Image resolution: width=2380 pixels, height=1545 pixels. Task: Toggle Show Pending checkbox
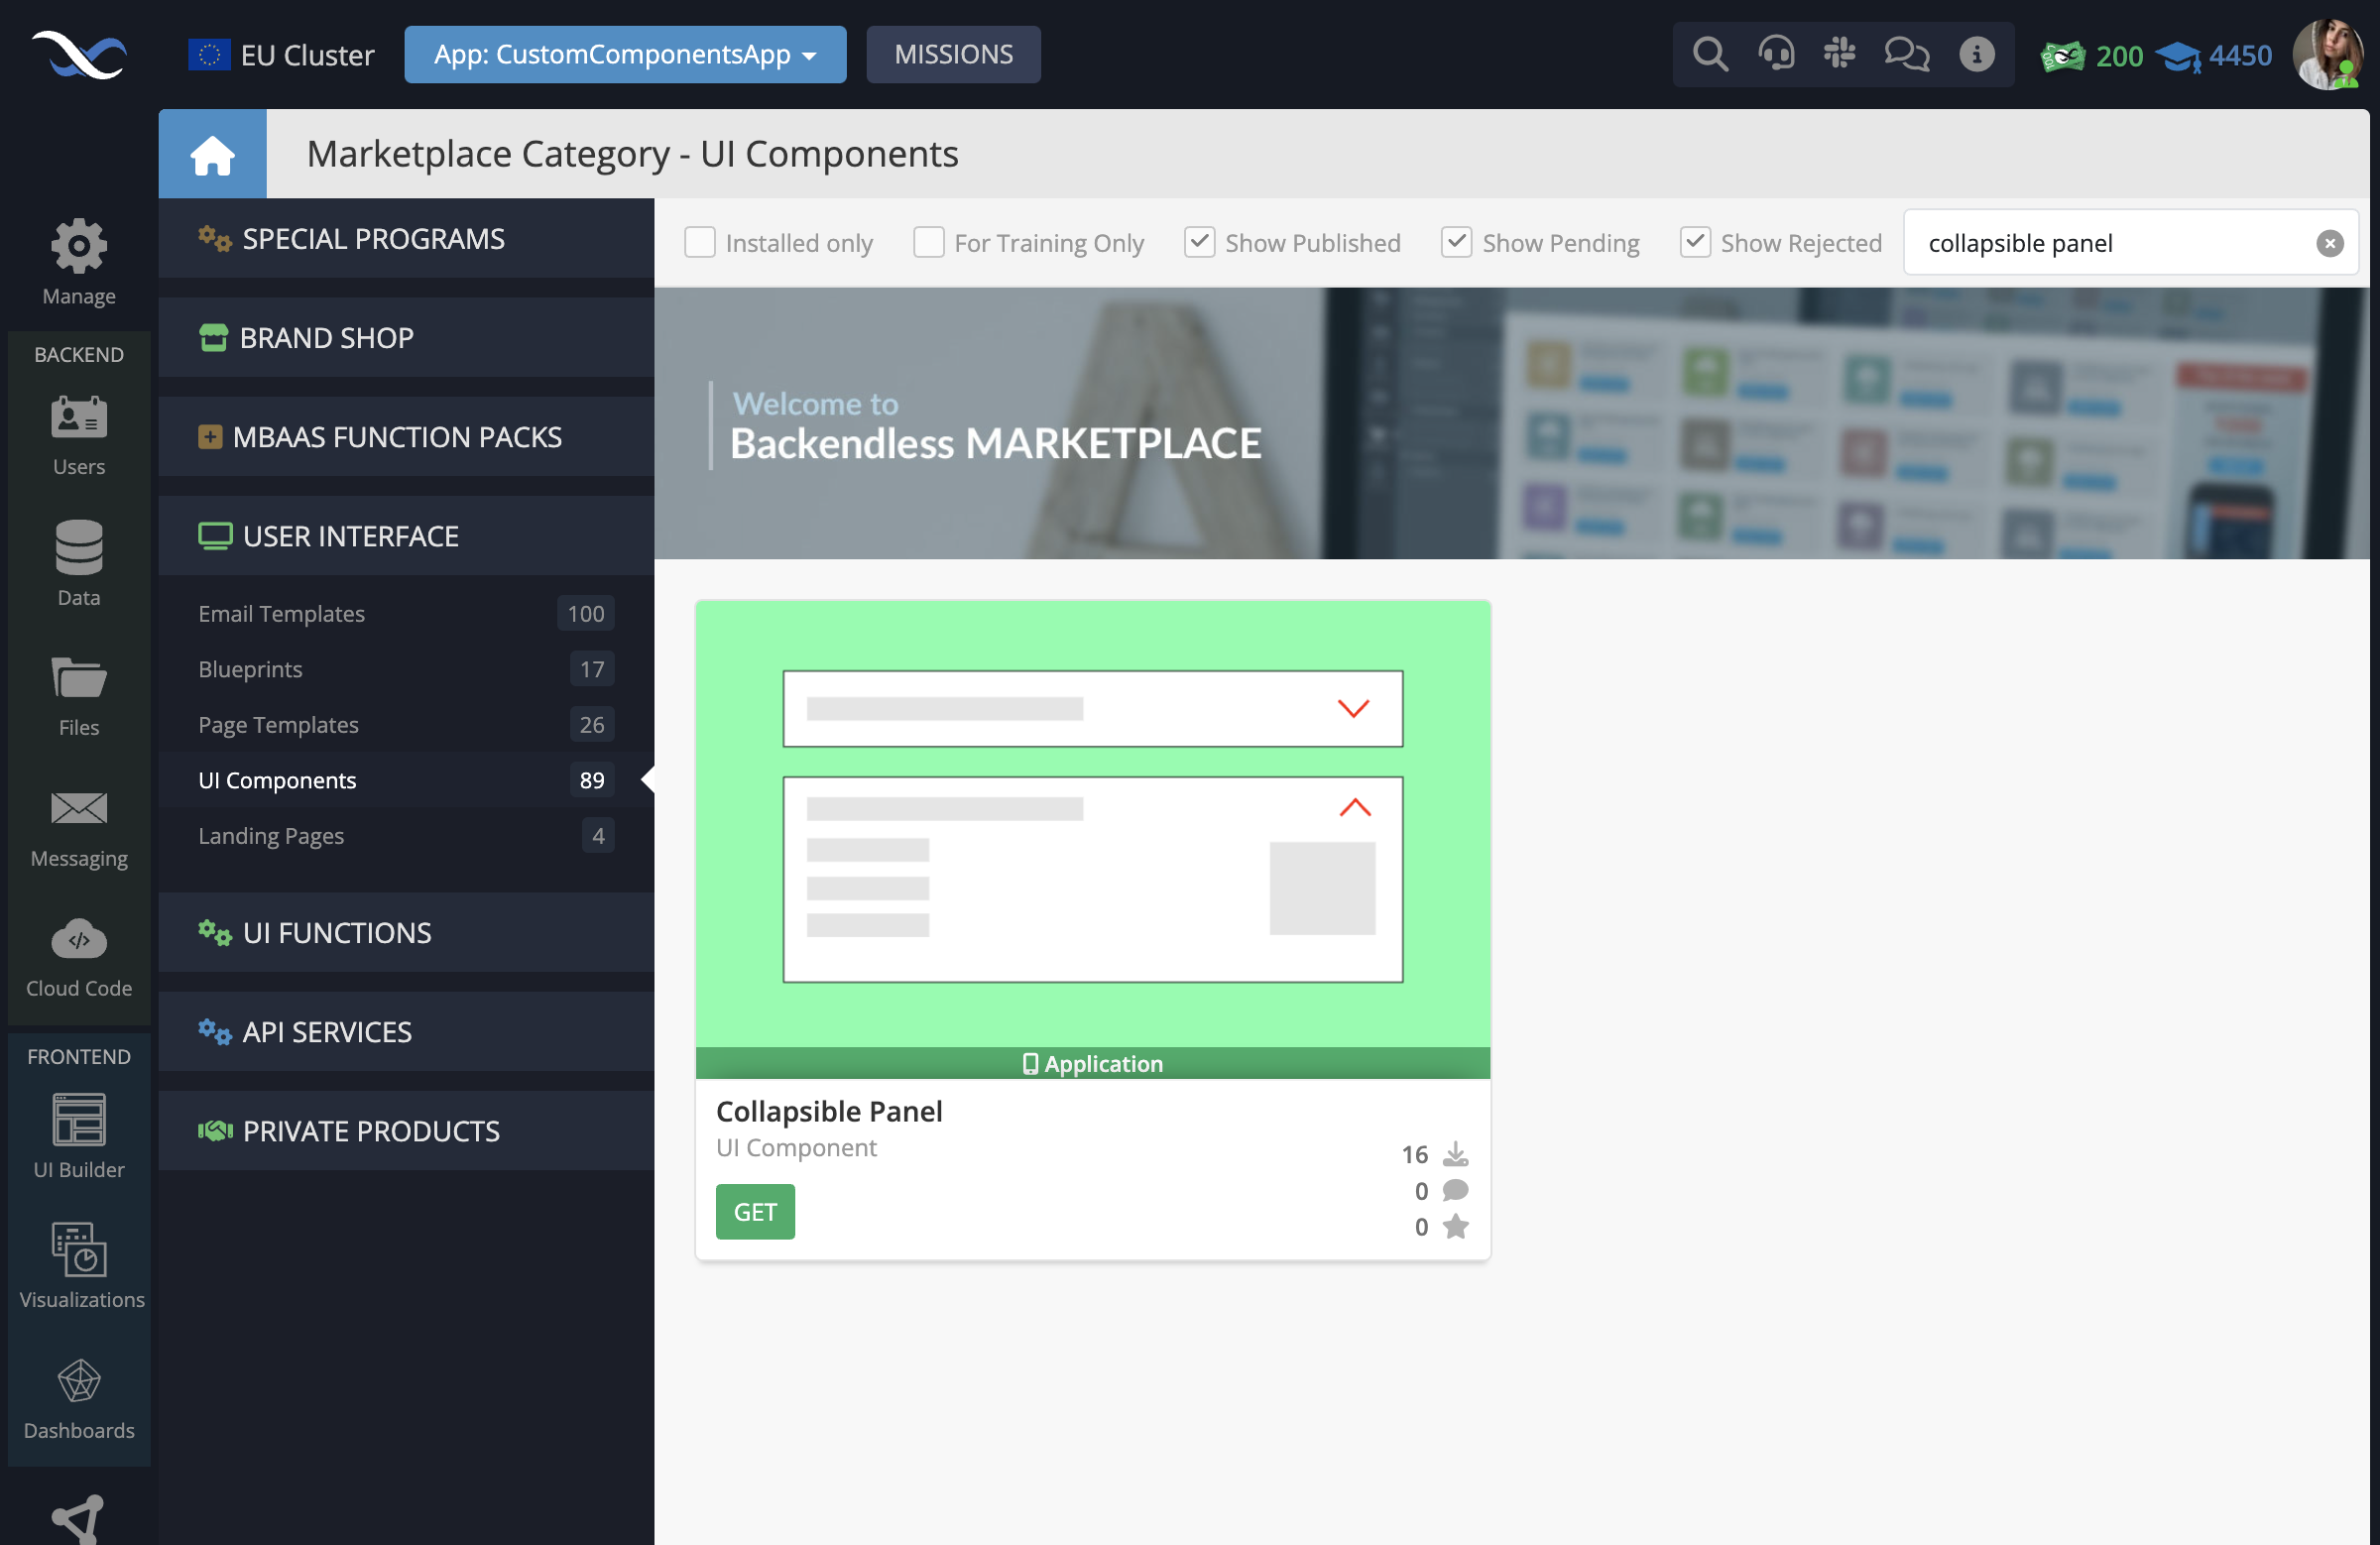[x=1456, y=243]
